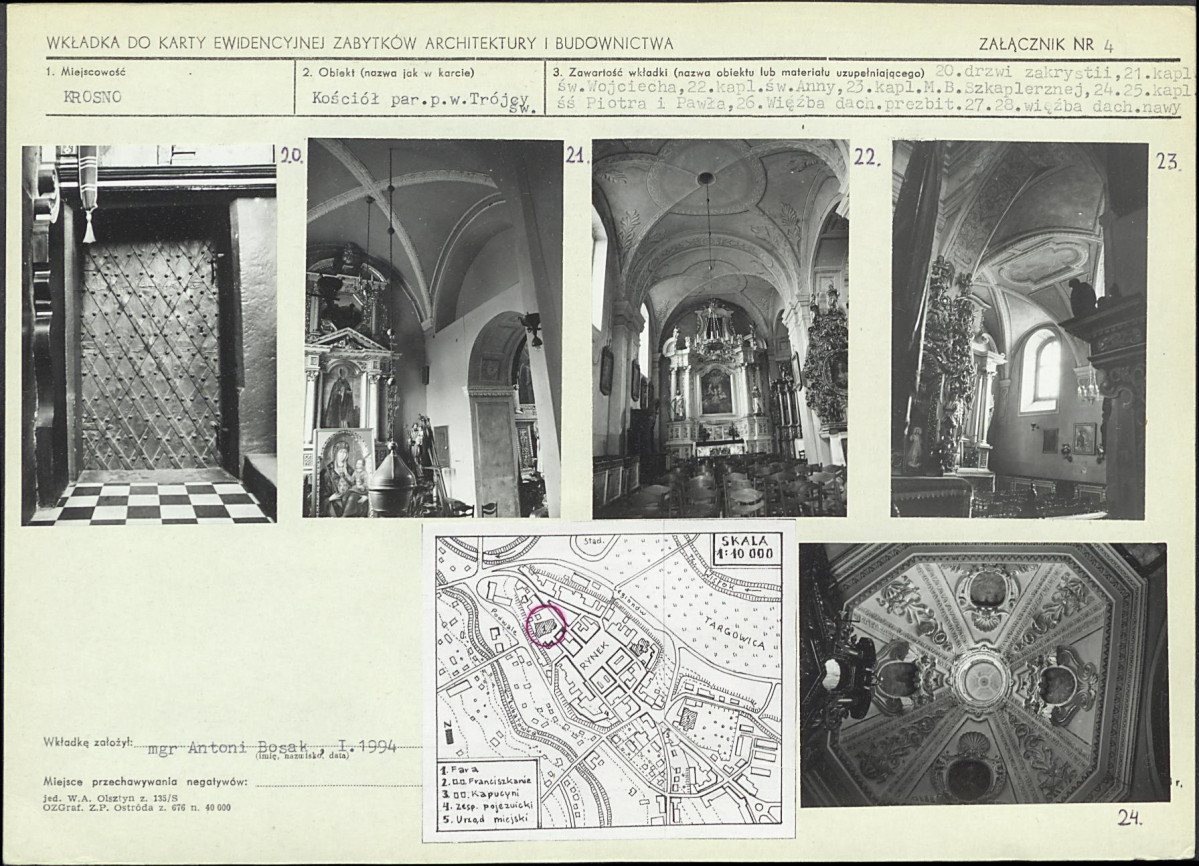Click the handwritten number '24.'
This screenshot has width=1199, height=866.
tap(1129, 819)
